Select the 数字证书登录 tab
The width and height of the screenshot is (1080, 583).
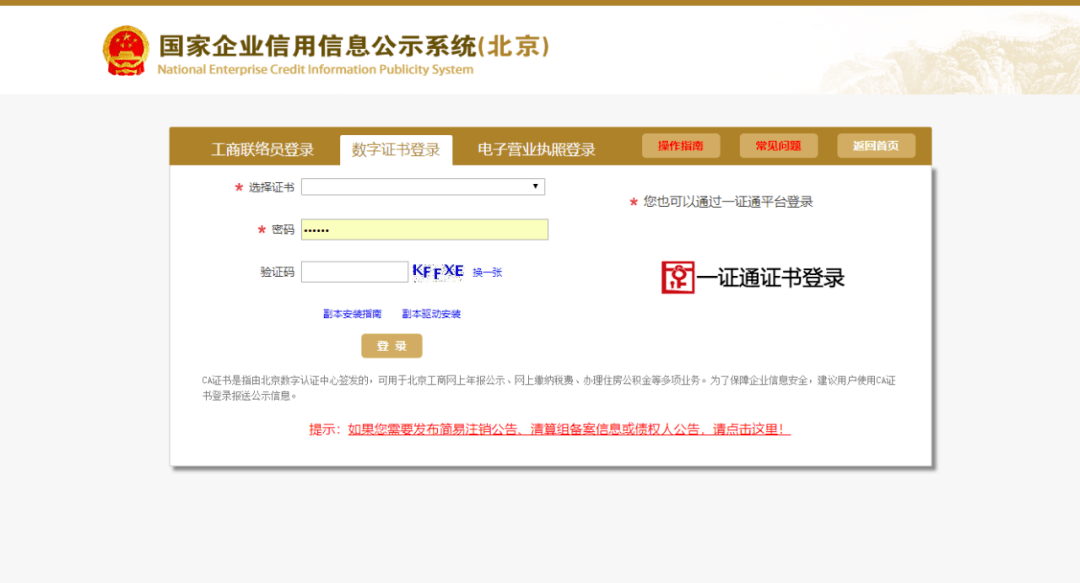point(396,150)
